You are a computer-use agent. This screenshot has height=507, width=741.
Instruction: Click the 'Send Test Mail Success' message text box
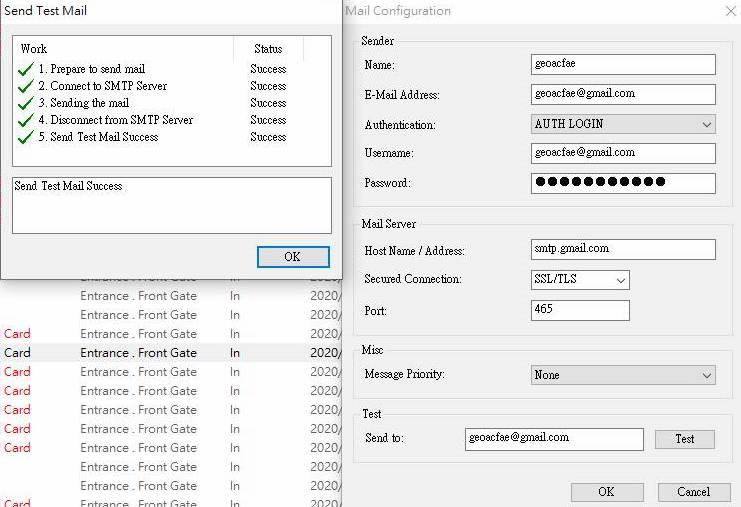(172, 206)
